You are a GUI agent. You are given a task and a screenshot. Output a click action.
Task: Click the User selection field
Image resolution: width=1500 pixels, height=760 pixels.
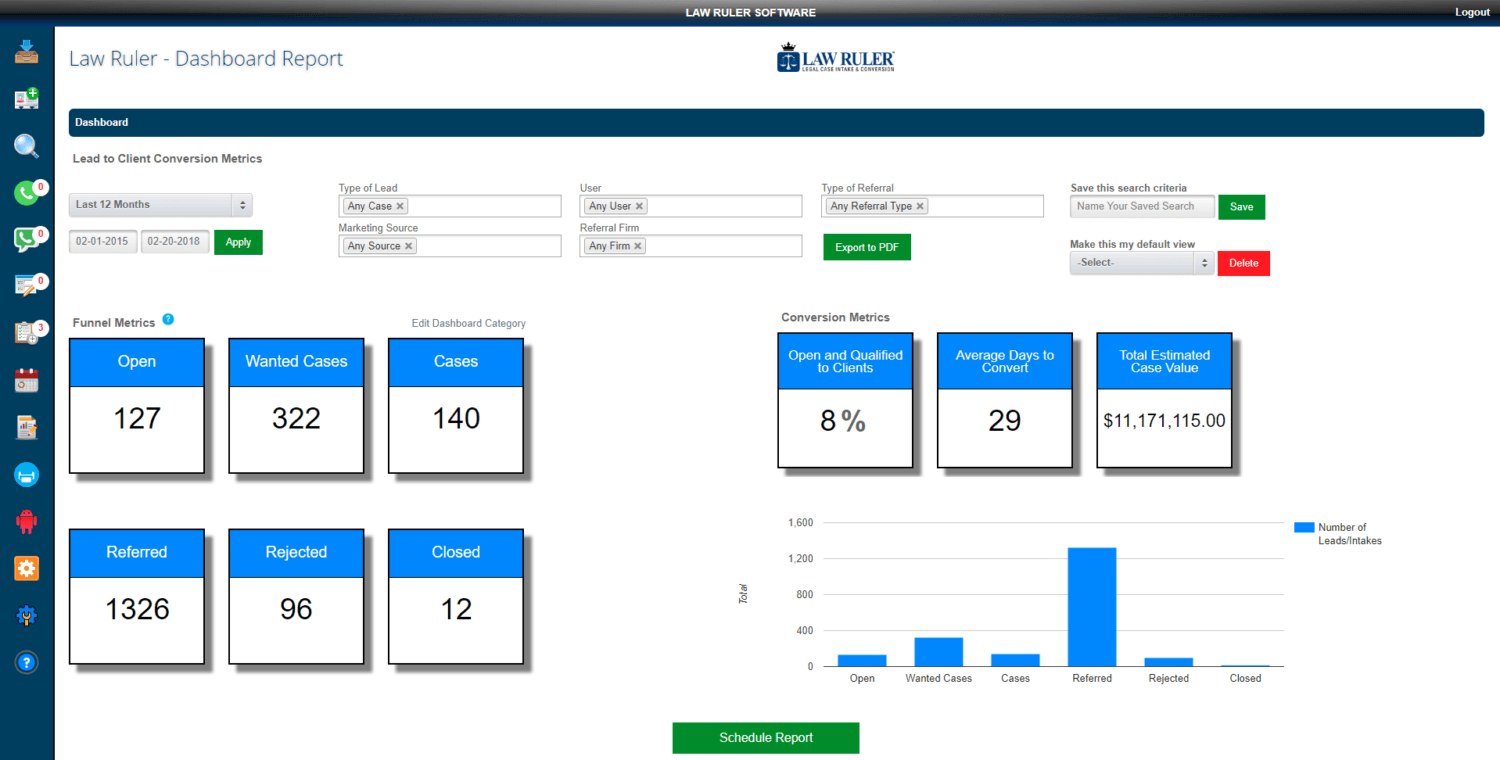pos(691,206)
